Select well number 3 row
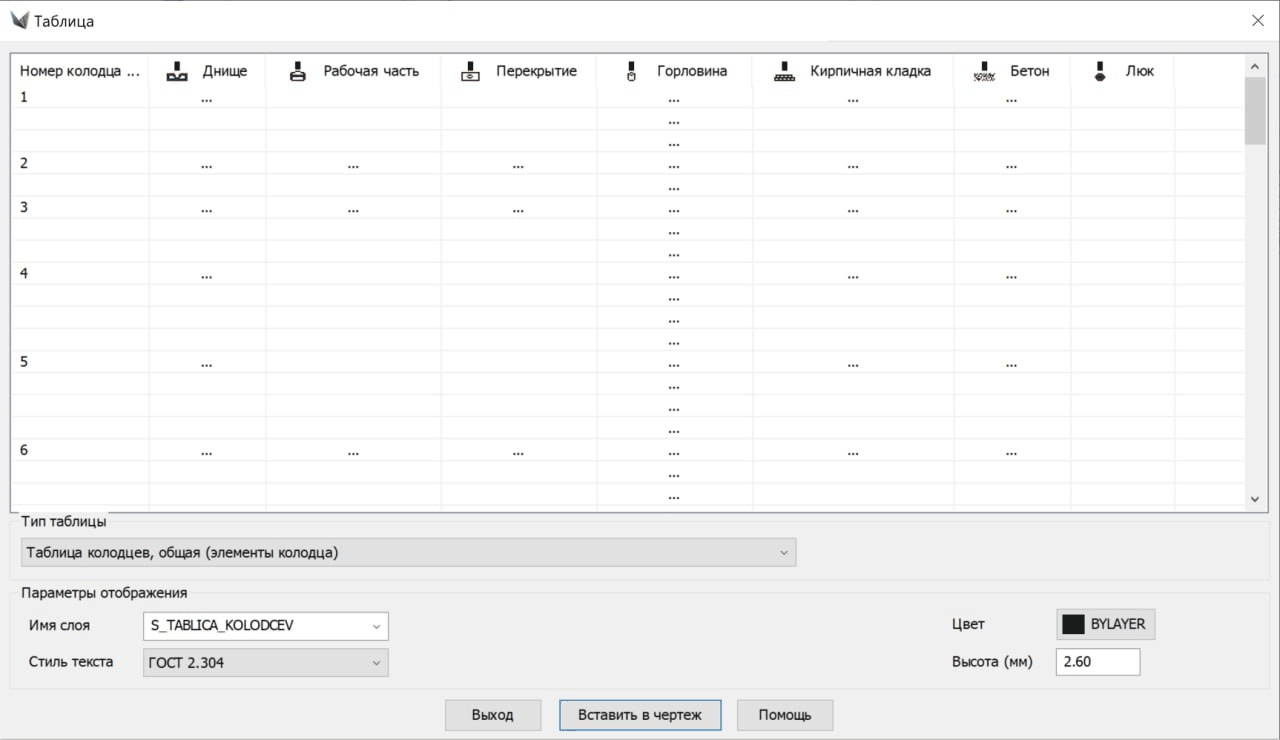The height and width of the screenshot is (740, 1280). [24, 208]
